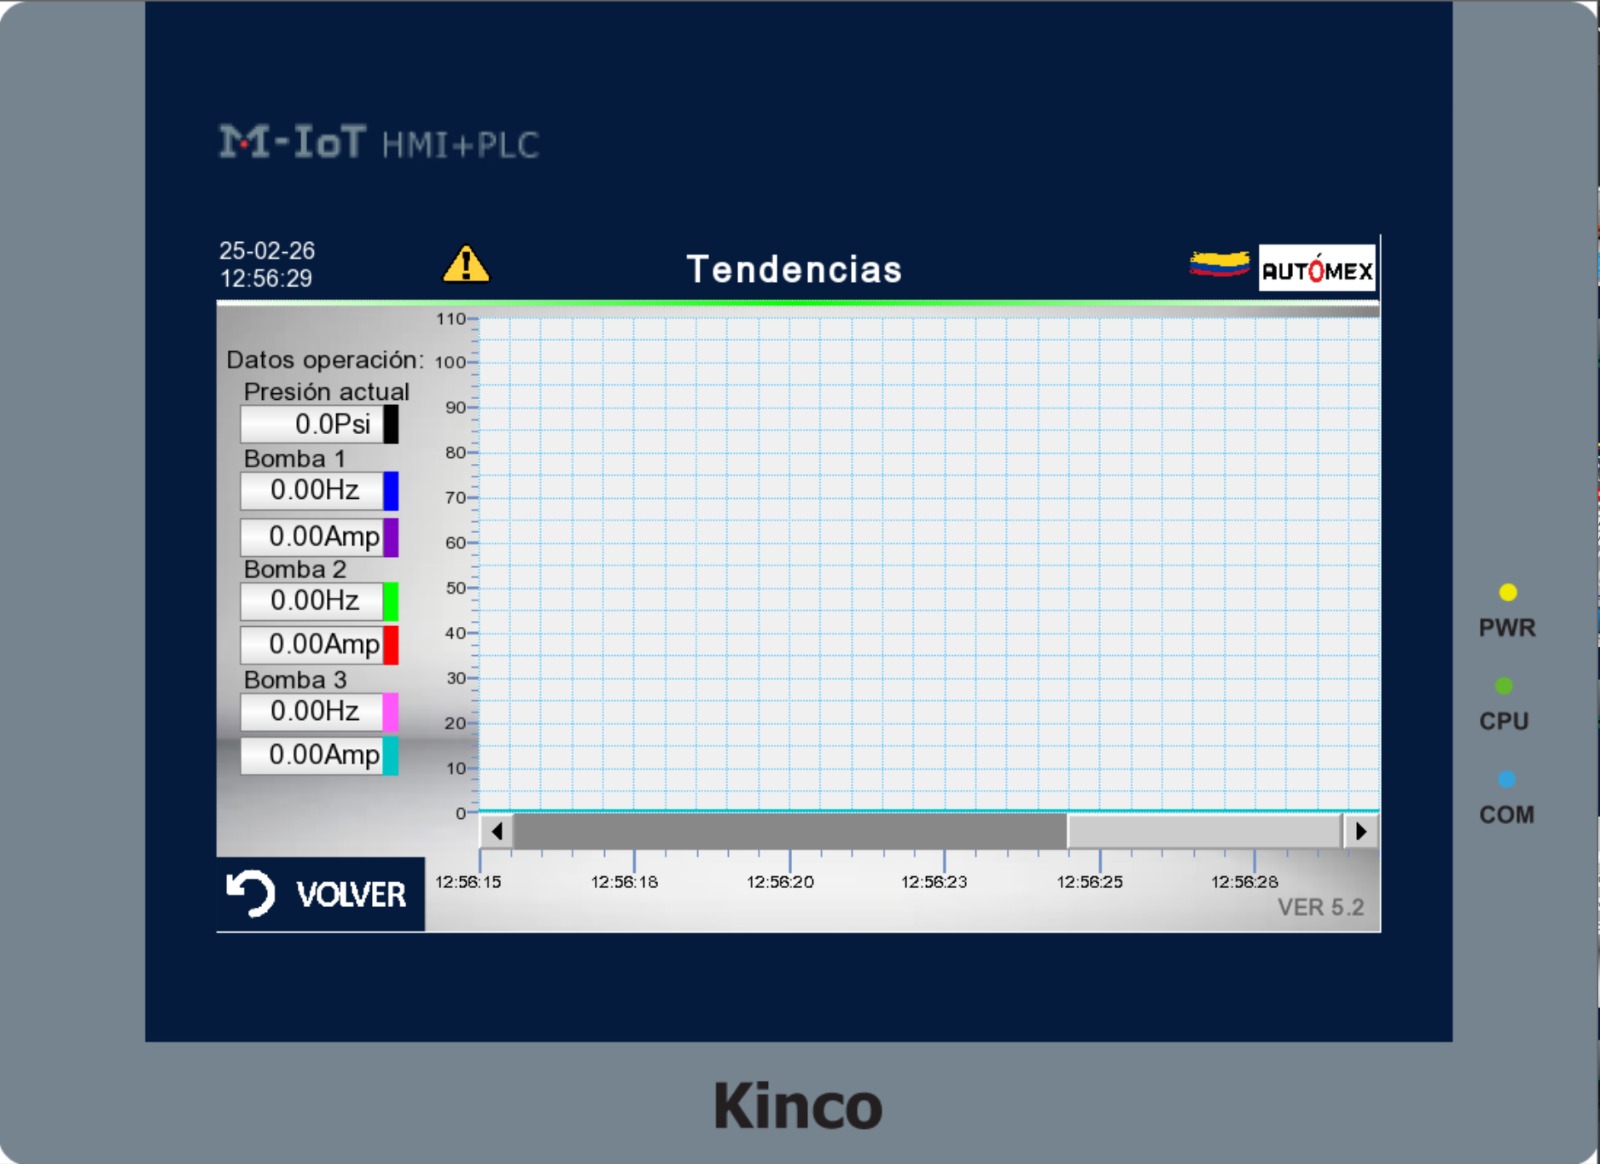Click the 110 value on Y axis
Image resolution: width=1600 pixels, height=1164 pixels.
point(451,319)
